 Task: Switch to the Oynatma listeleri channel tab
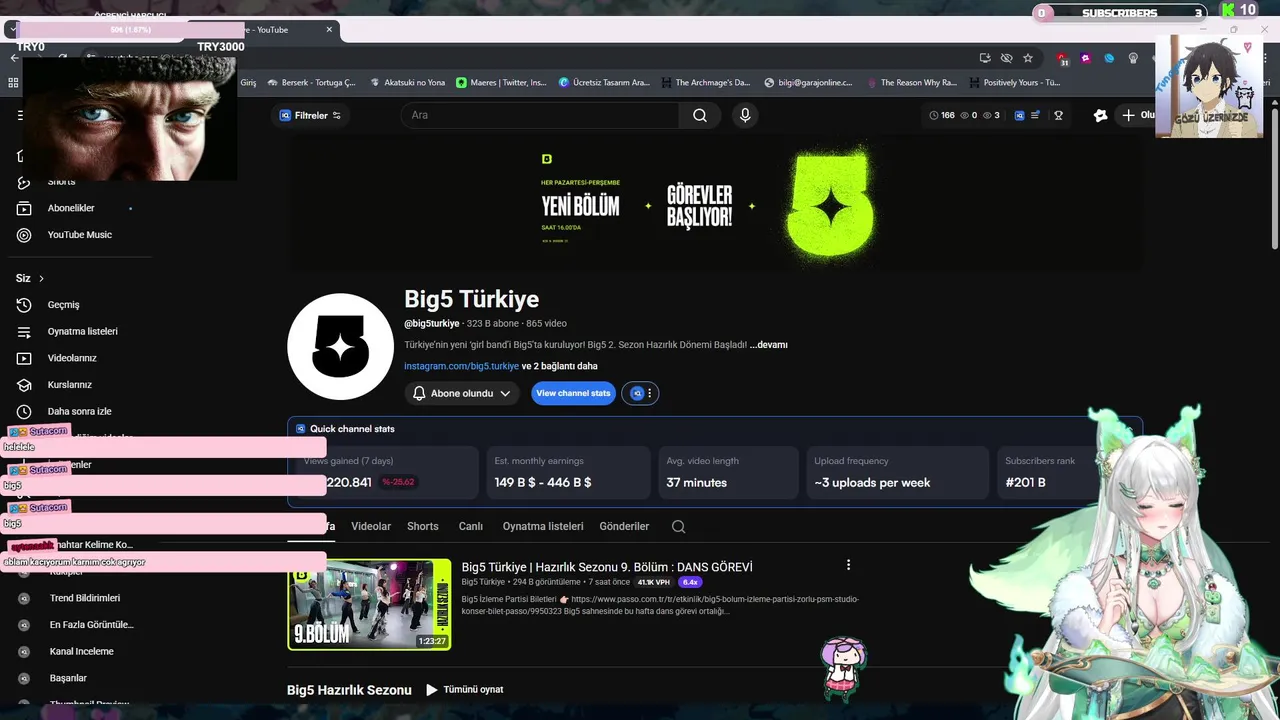(543, 526)
